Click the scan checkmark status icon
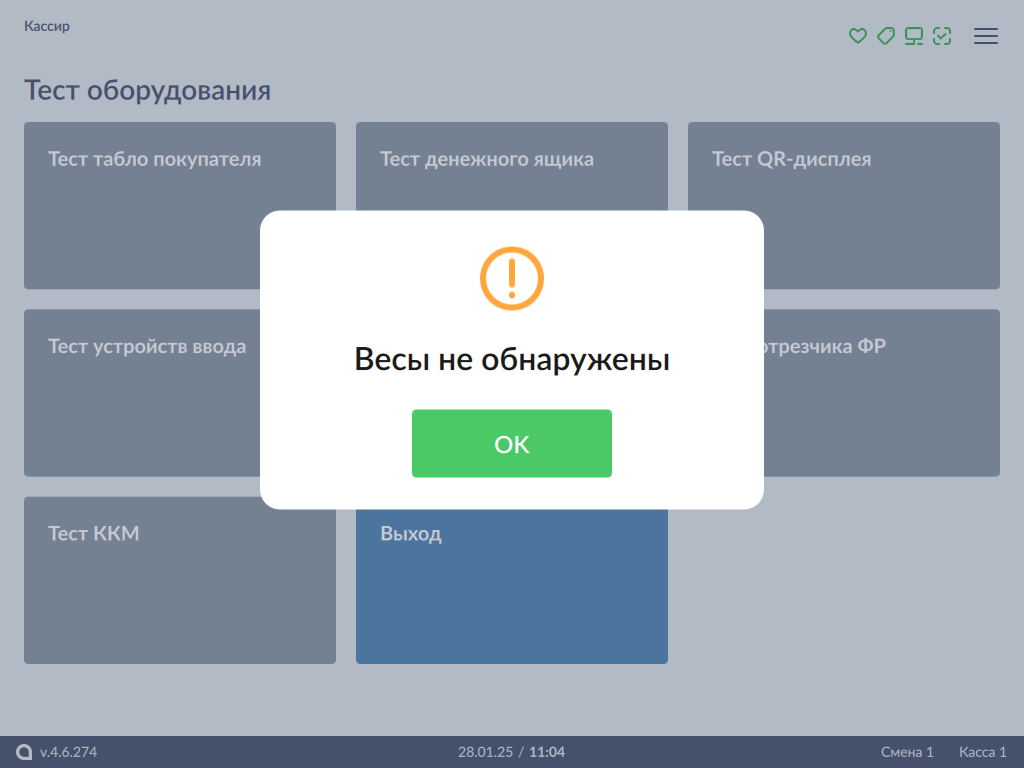Image resolution: width=1024 pixels, height=768 pixels. tap(941, 36)
